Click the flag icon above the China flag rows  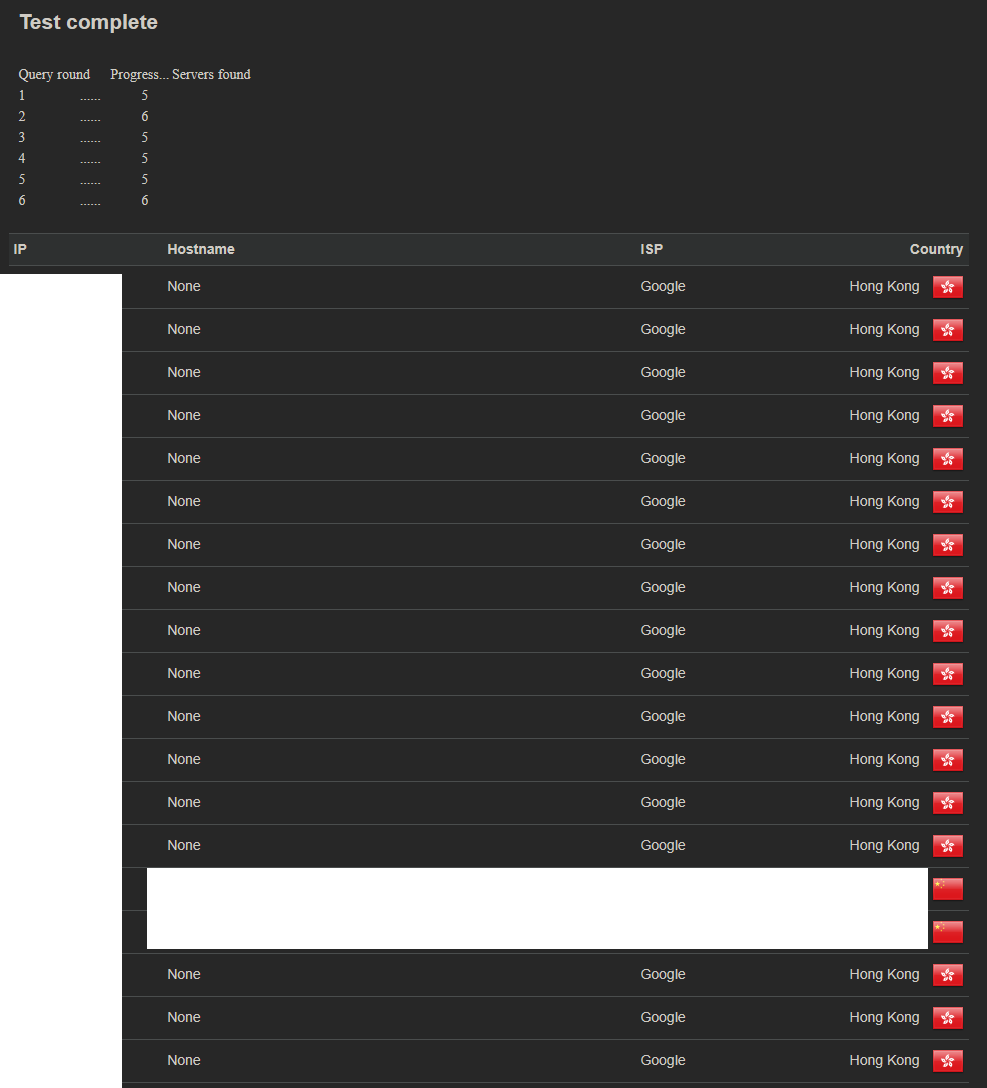tap(947, 845)
